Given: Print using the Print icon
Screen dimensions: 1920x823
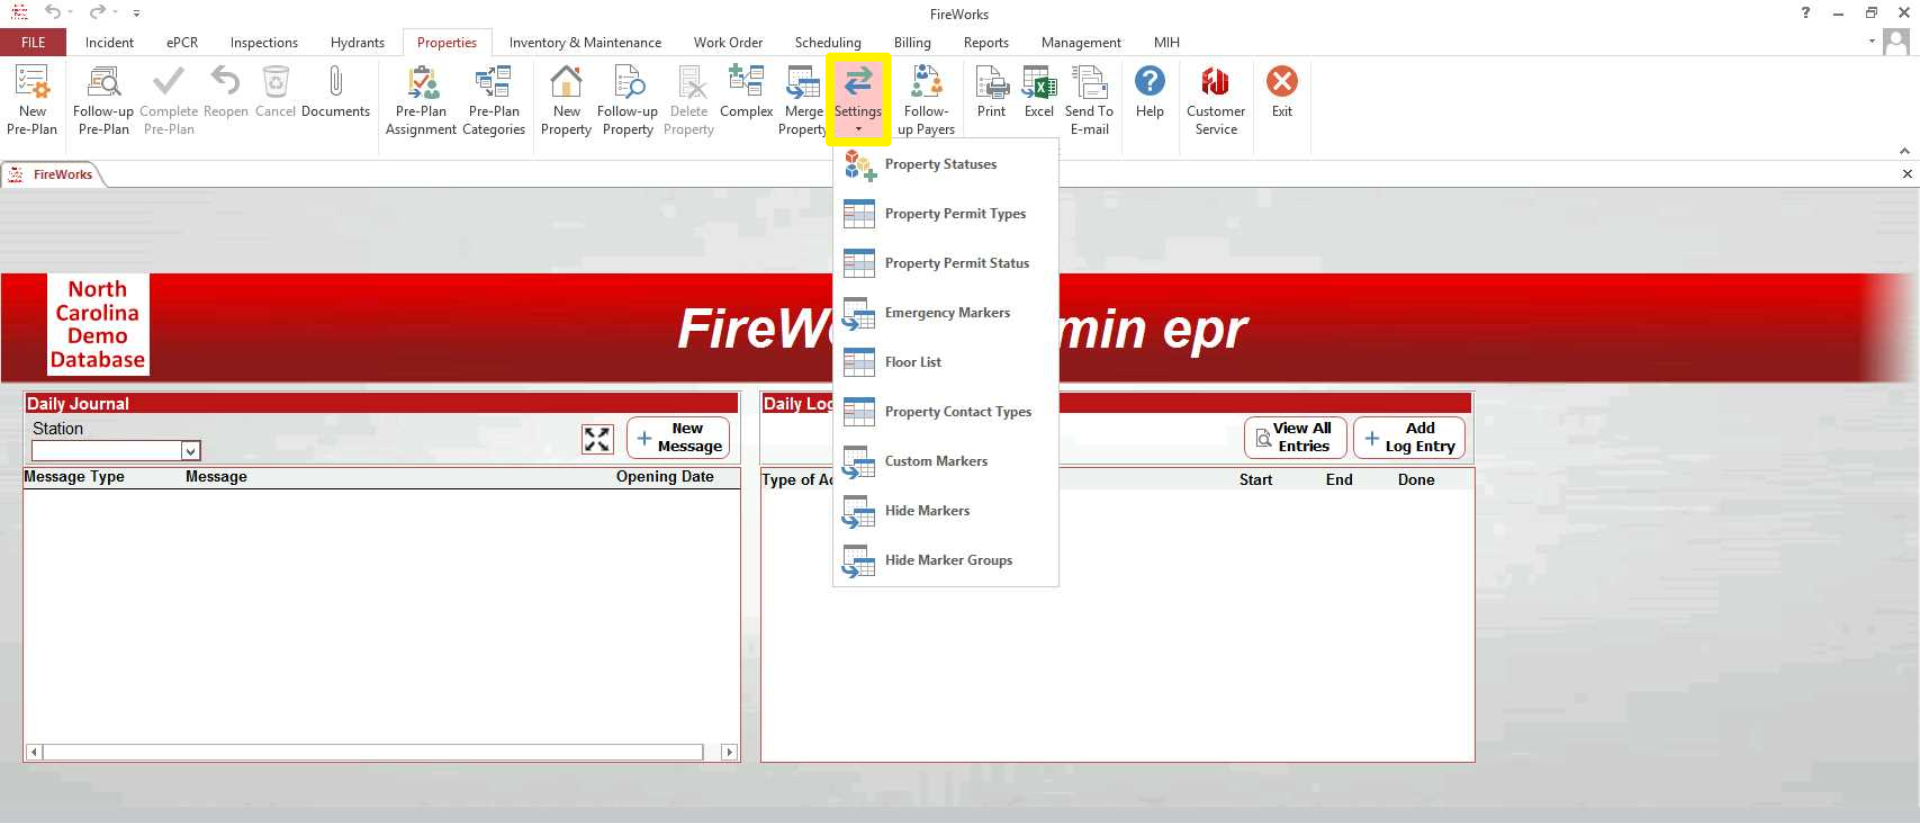Looking at the screenshot, I should click(x=991, y=92).
